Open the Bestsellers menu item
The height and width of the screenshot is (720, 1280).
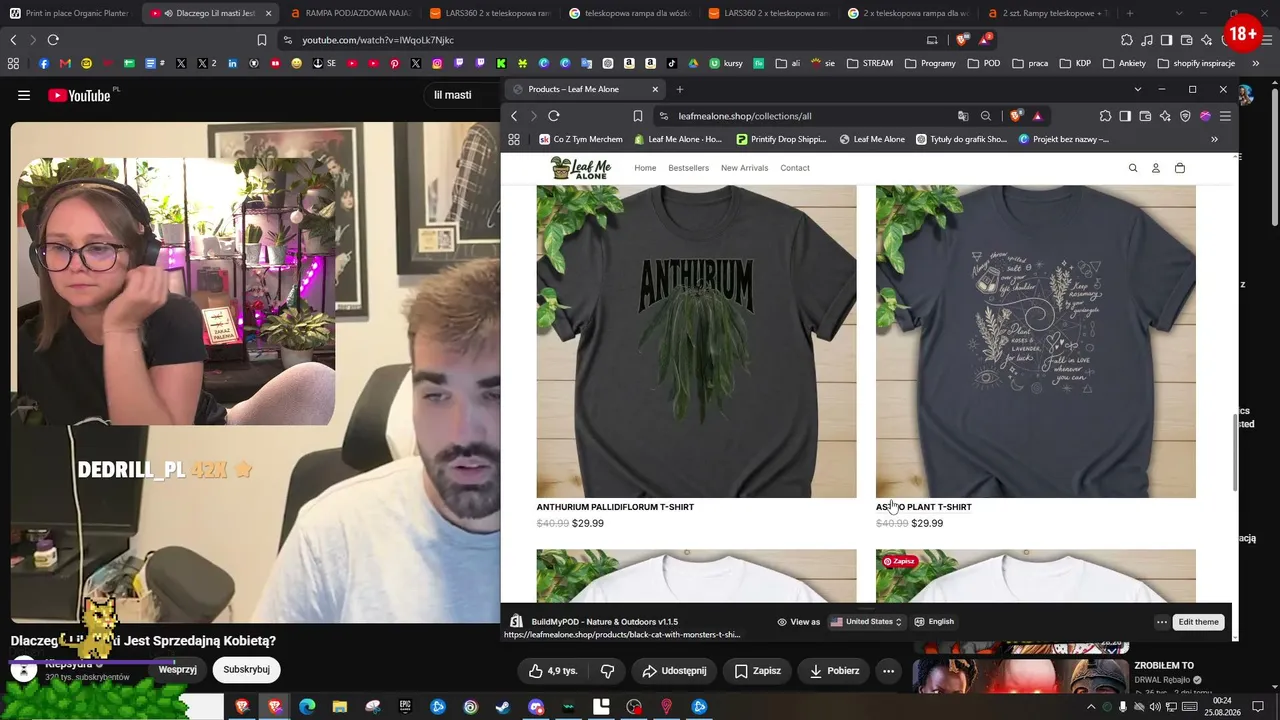(x=689, y=168)
